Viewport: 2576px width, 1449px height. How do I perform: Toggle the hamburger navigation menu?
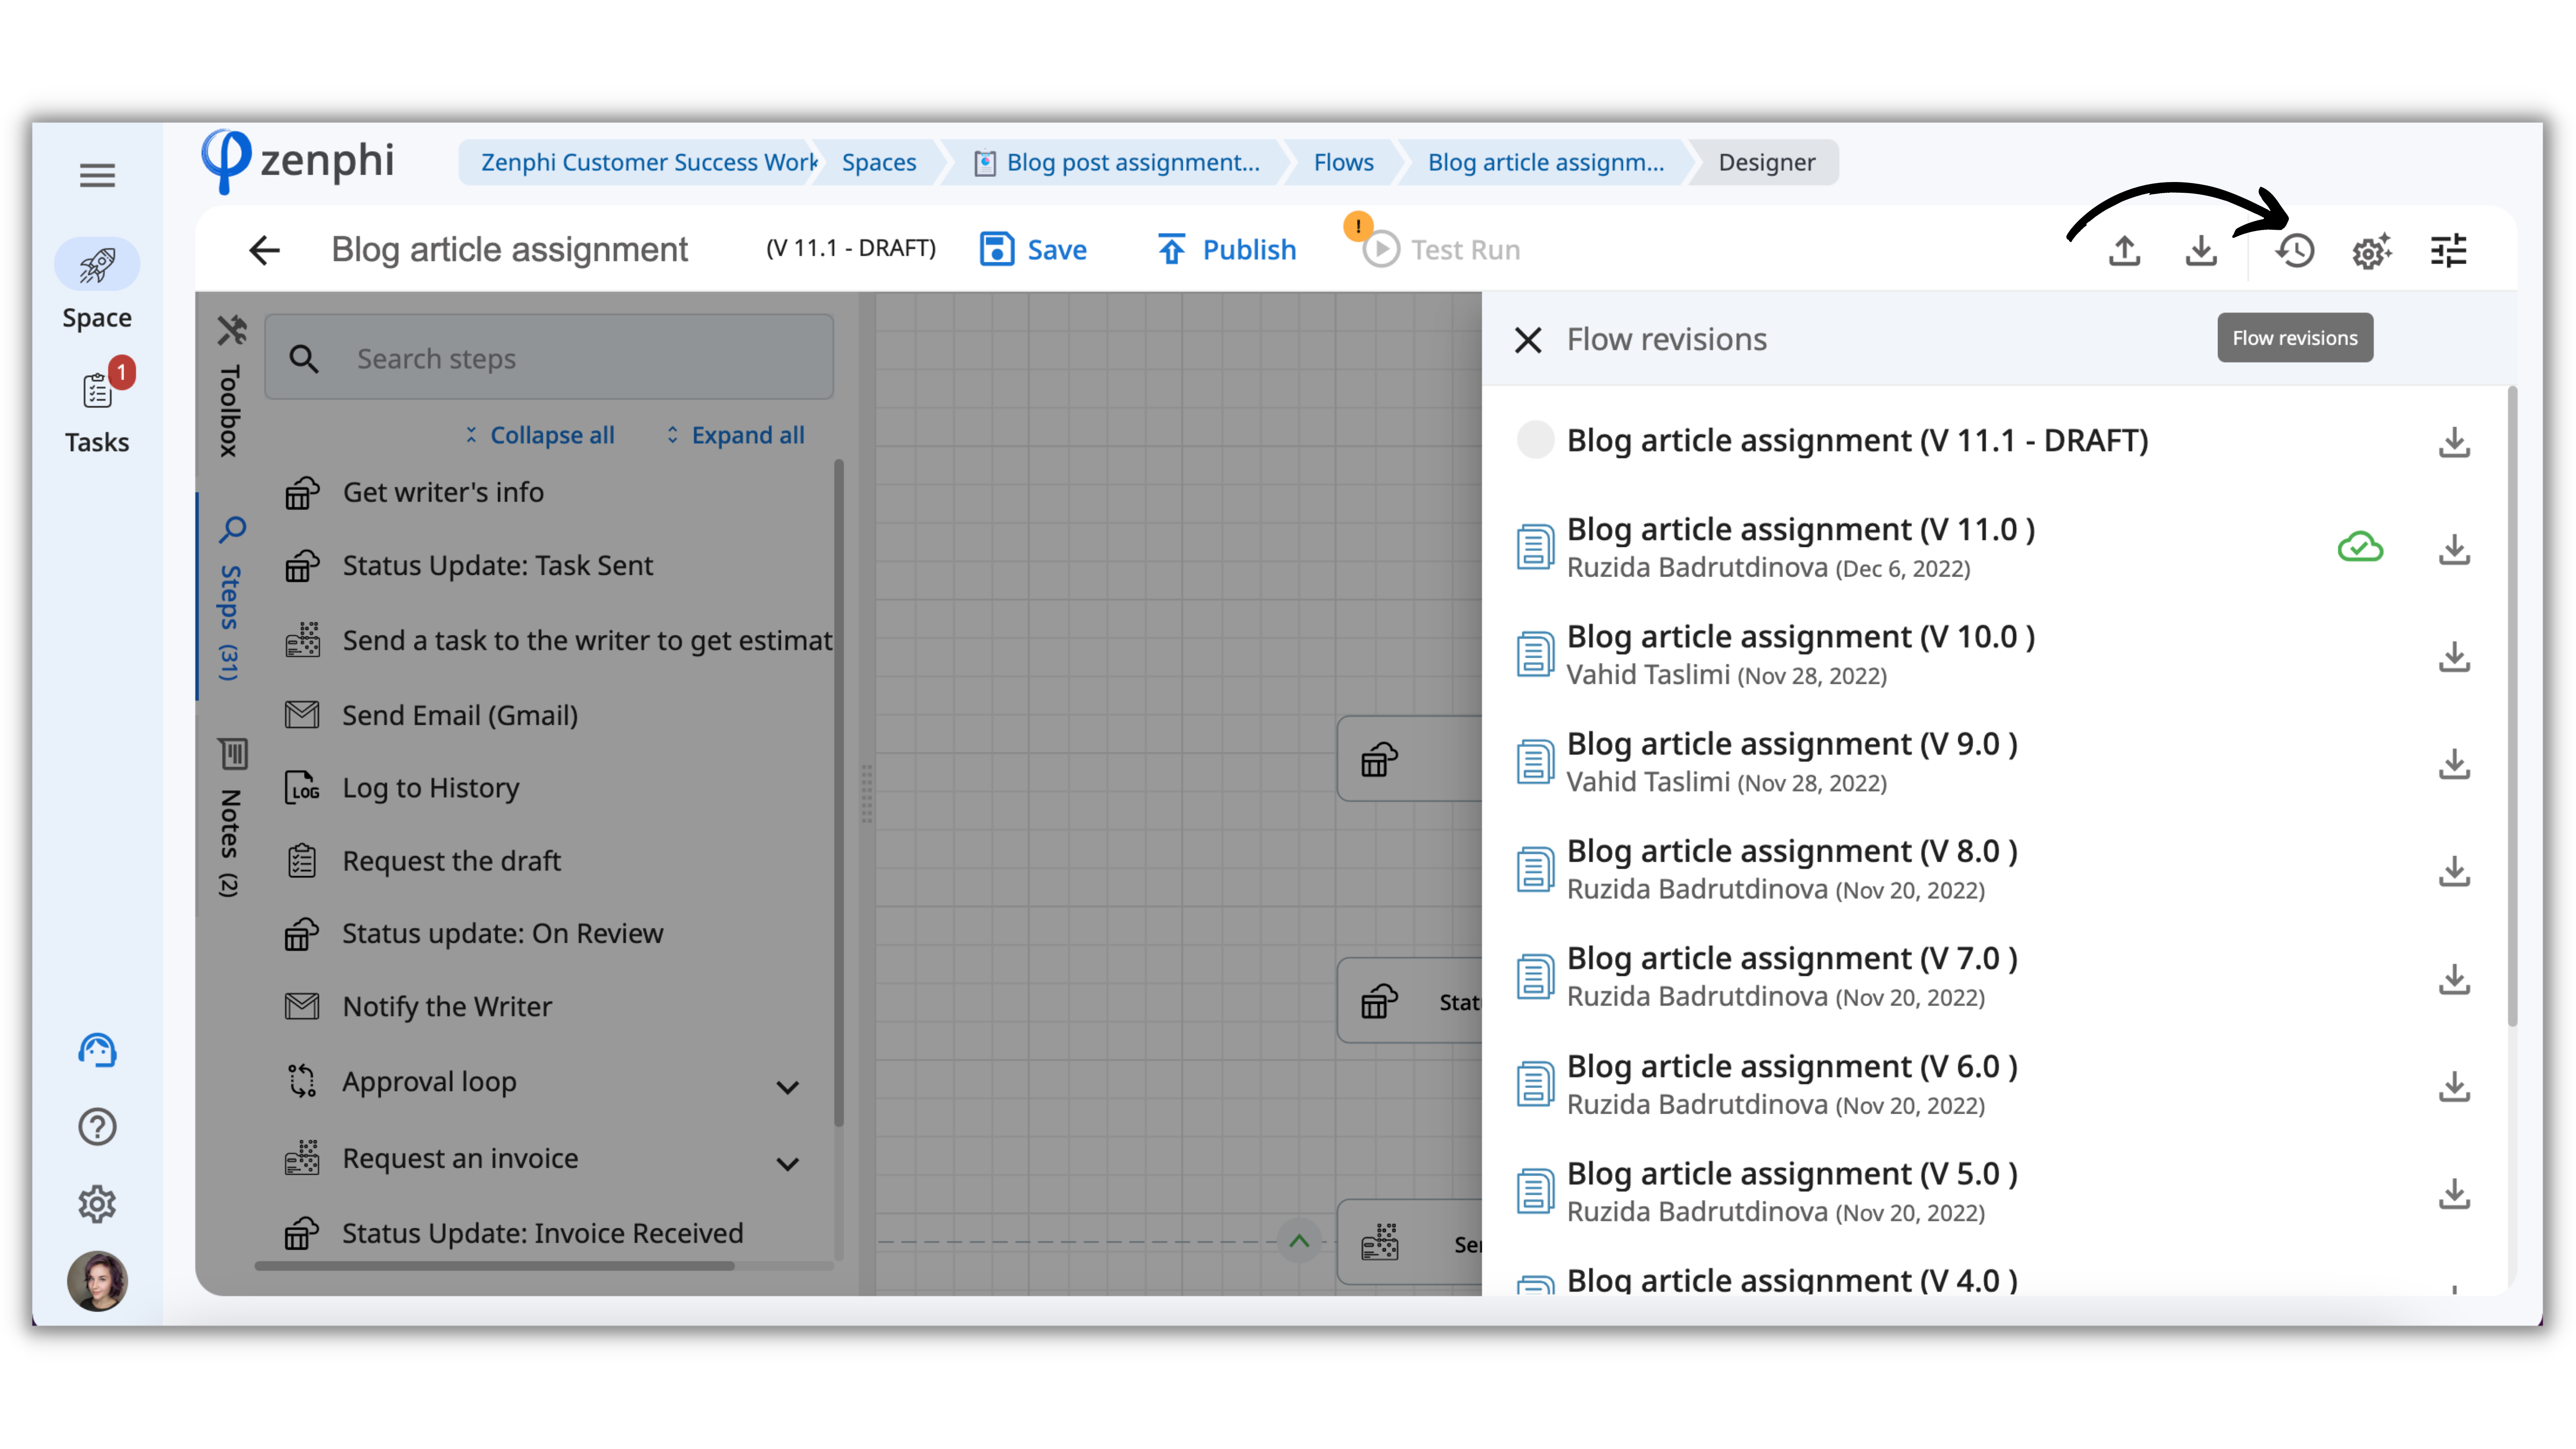click(x=97, y=176)
